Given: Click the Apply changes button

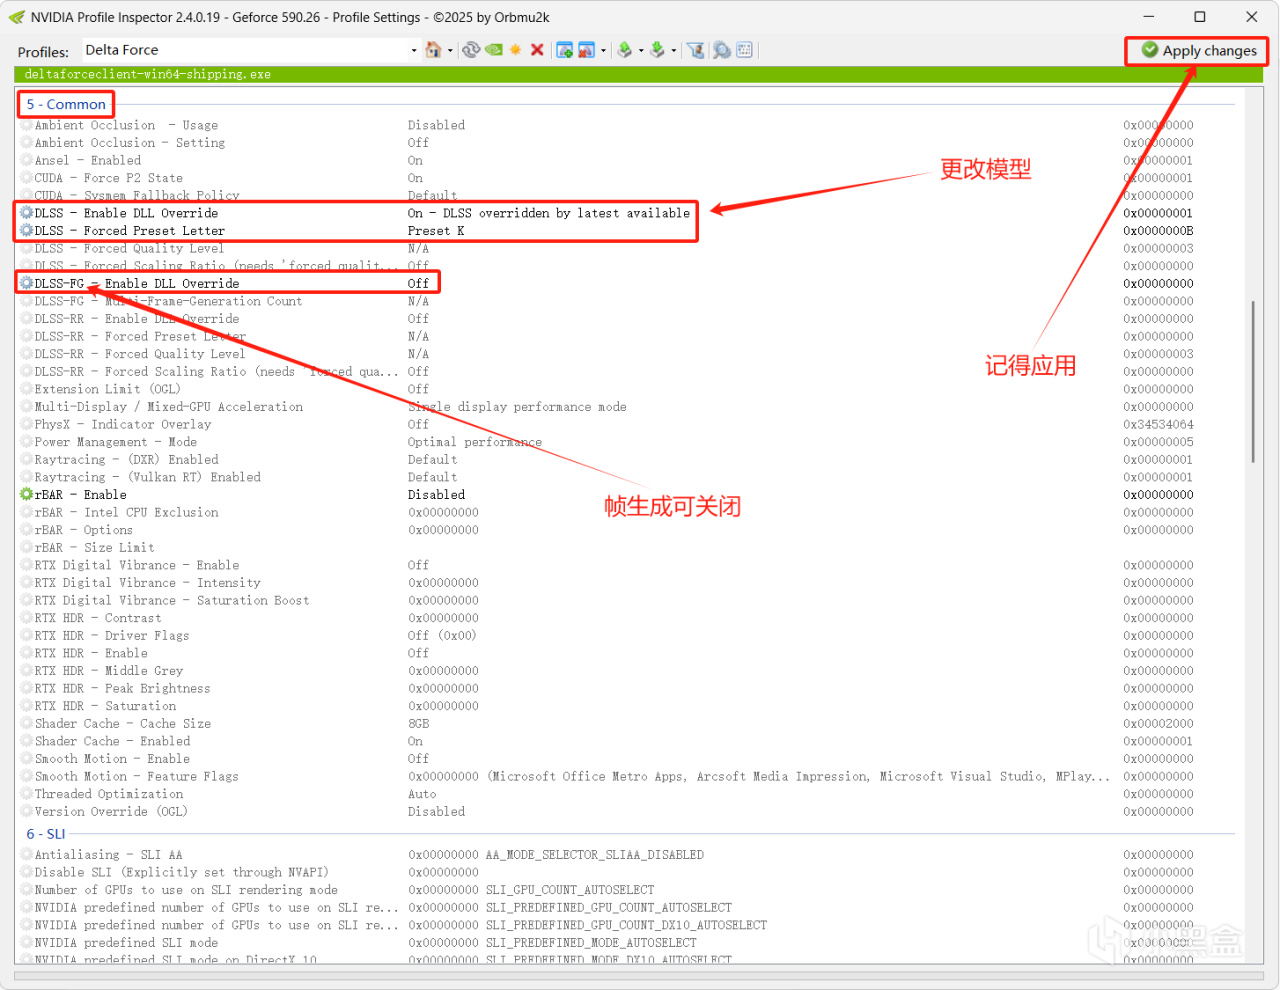Looking at the screenshot, I should coord(1198,51).
